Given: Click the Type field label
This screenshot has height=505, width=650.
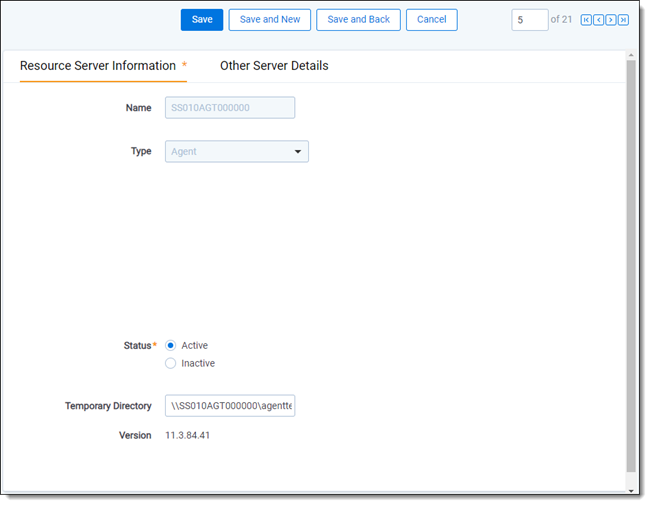Looking at the screenshot, I should click(141, 151).
